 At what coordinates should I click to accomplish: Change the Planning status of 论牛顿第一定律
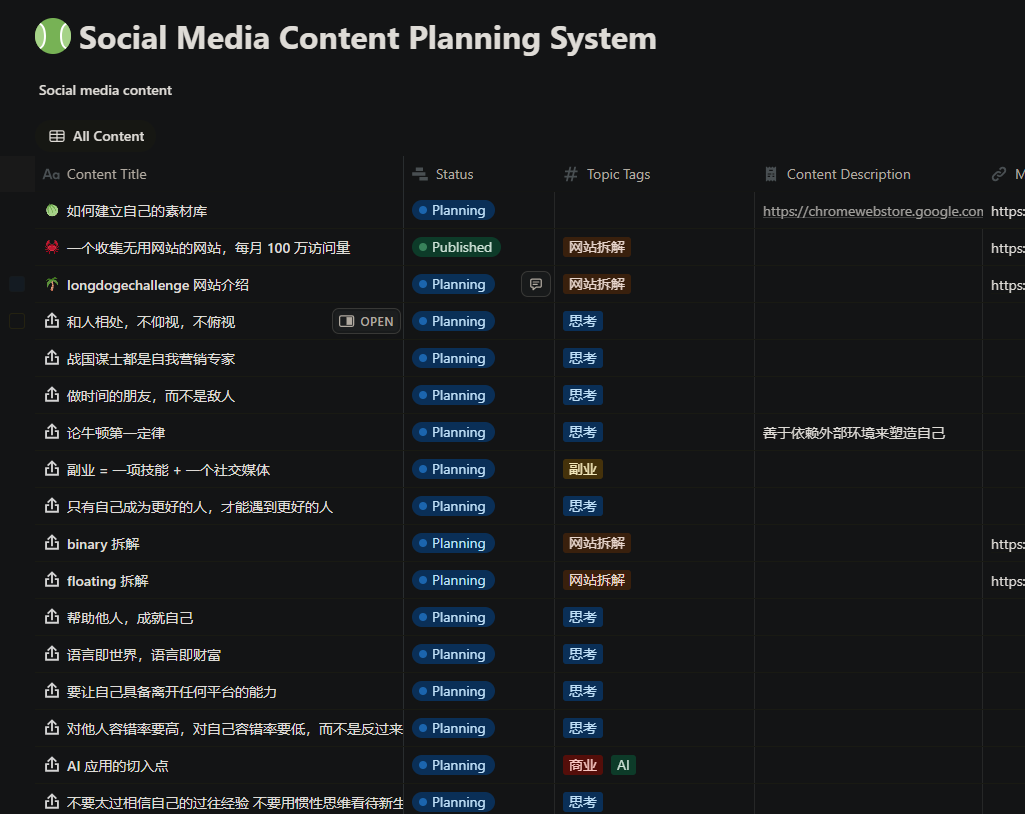click(x=453, y=432)
